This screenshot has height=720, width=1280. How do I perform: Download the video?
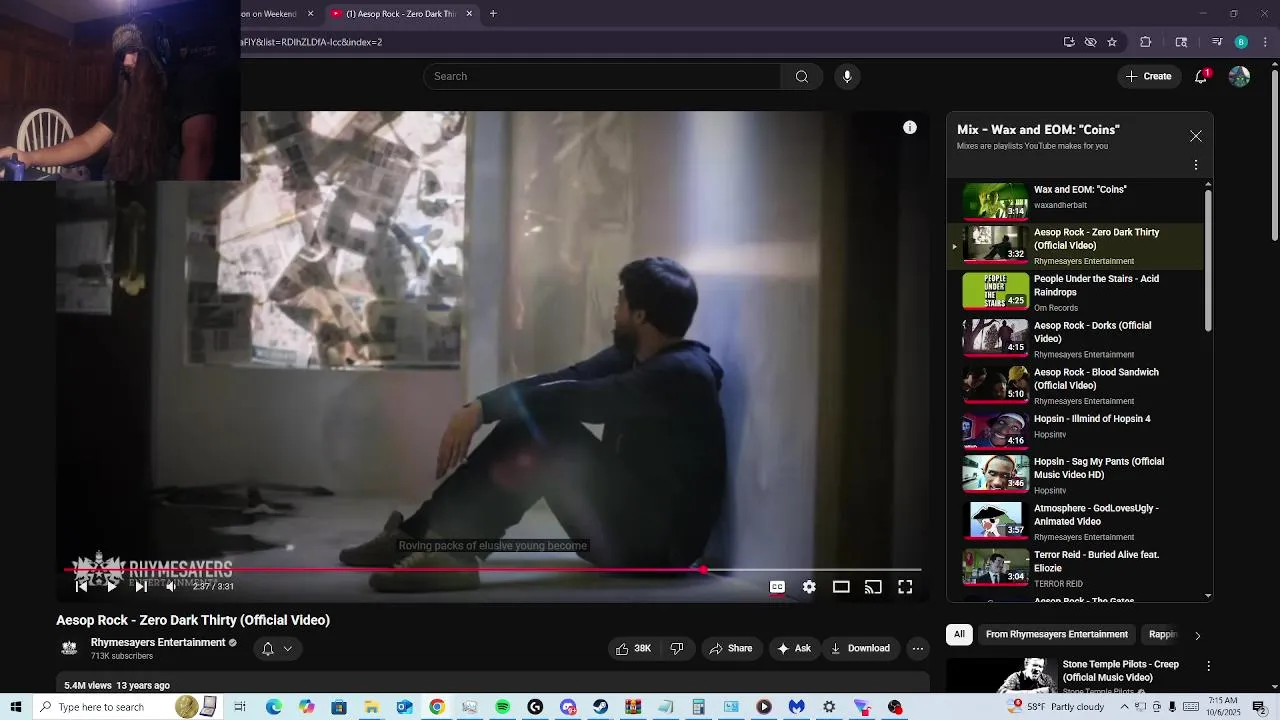(860, 648)
